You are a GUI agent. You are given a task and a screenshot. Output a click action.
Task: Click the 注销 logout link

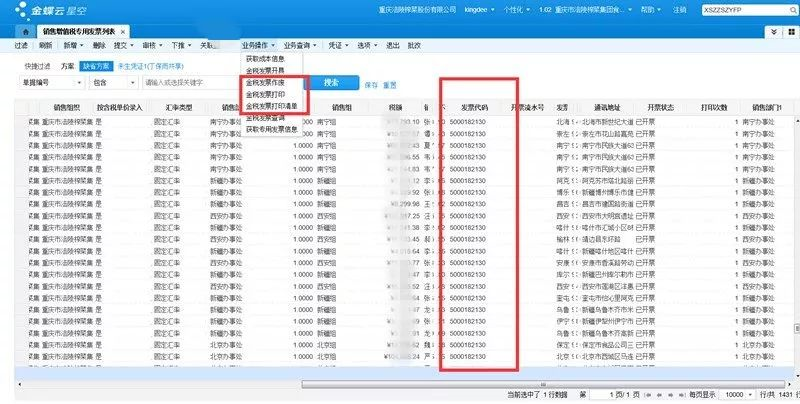[x=680, y=10]
